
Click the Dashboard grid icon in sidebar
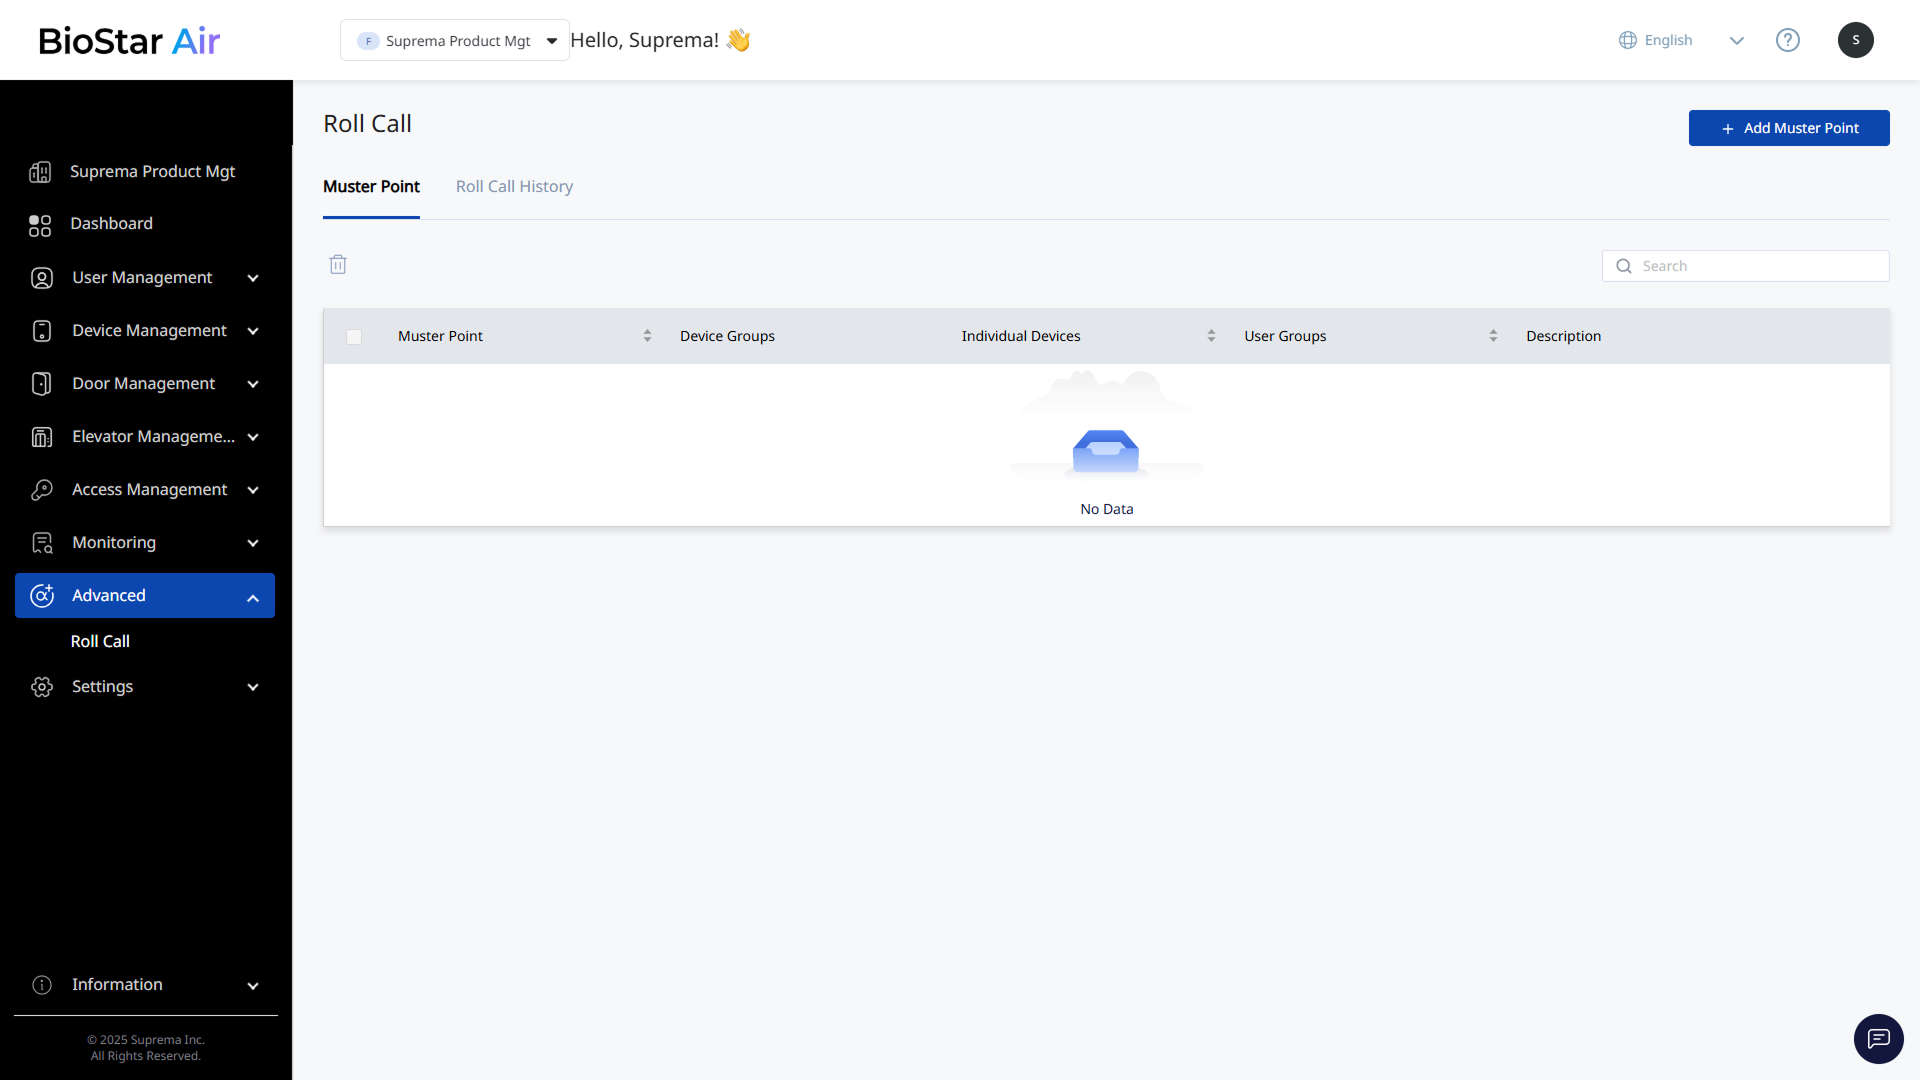[40, 225]
